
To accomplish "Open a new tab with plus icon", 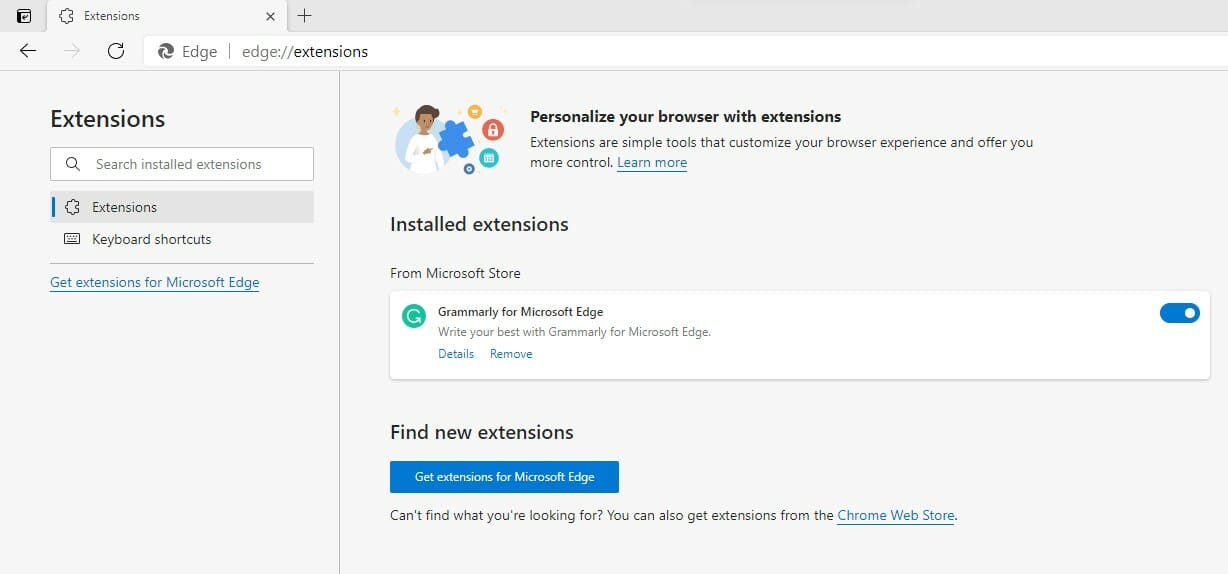I will (305, 16).
